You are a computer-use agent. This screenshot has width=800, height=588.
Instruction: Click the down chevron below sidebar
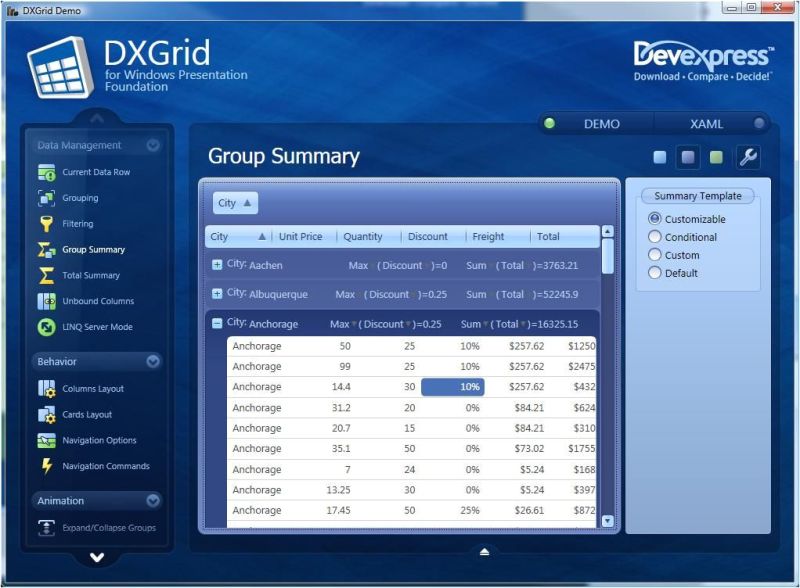point(97,557)
